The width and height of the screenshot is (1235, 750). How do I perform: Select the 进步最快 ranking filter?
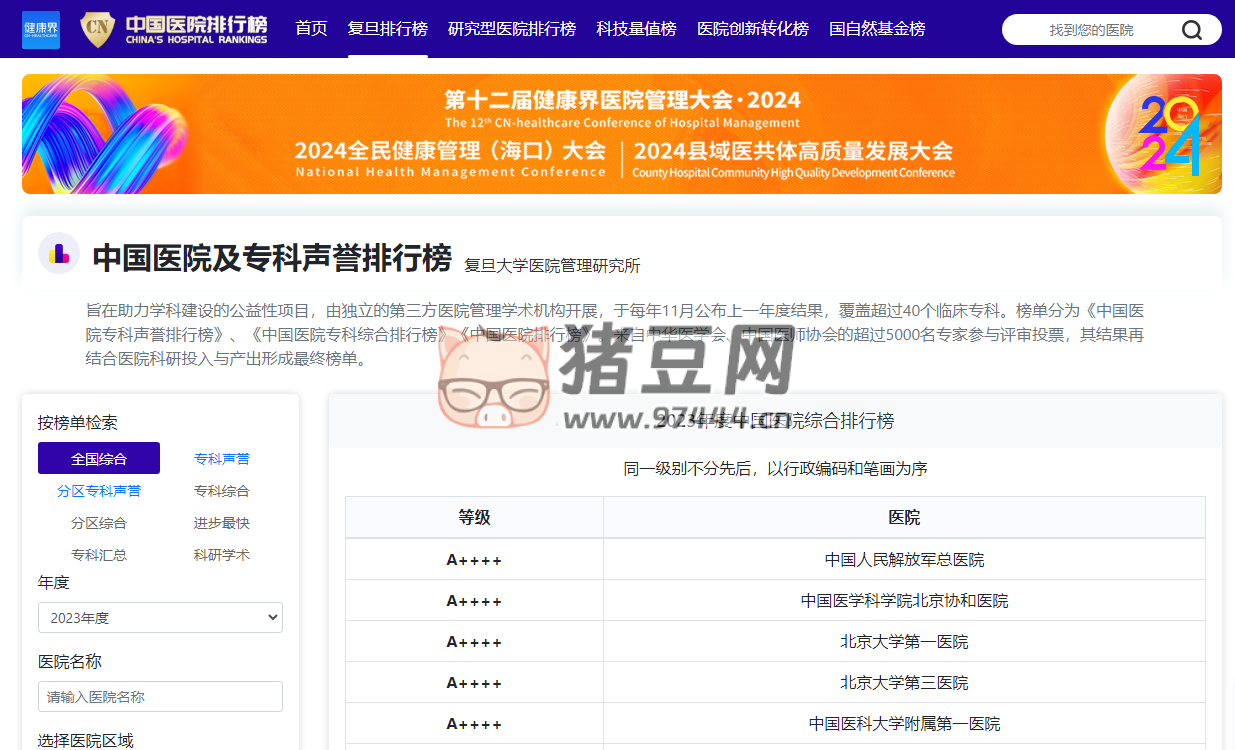(222, 523)
